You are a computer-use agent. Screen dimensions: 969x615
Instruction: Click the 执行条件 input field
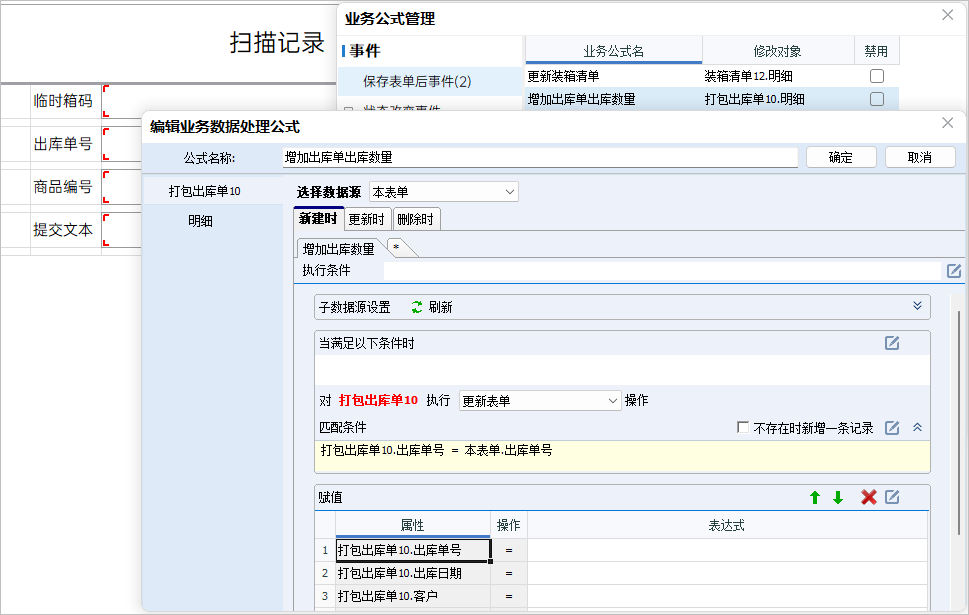coord(662,271)
